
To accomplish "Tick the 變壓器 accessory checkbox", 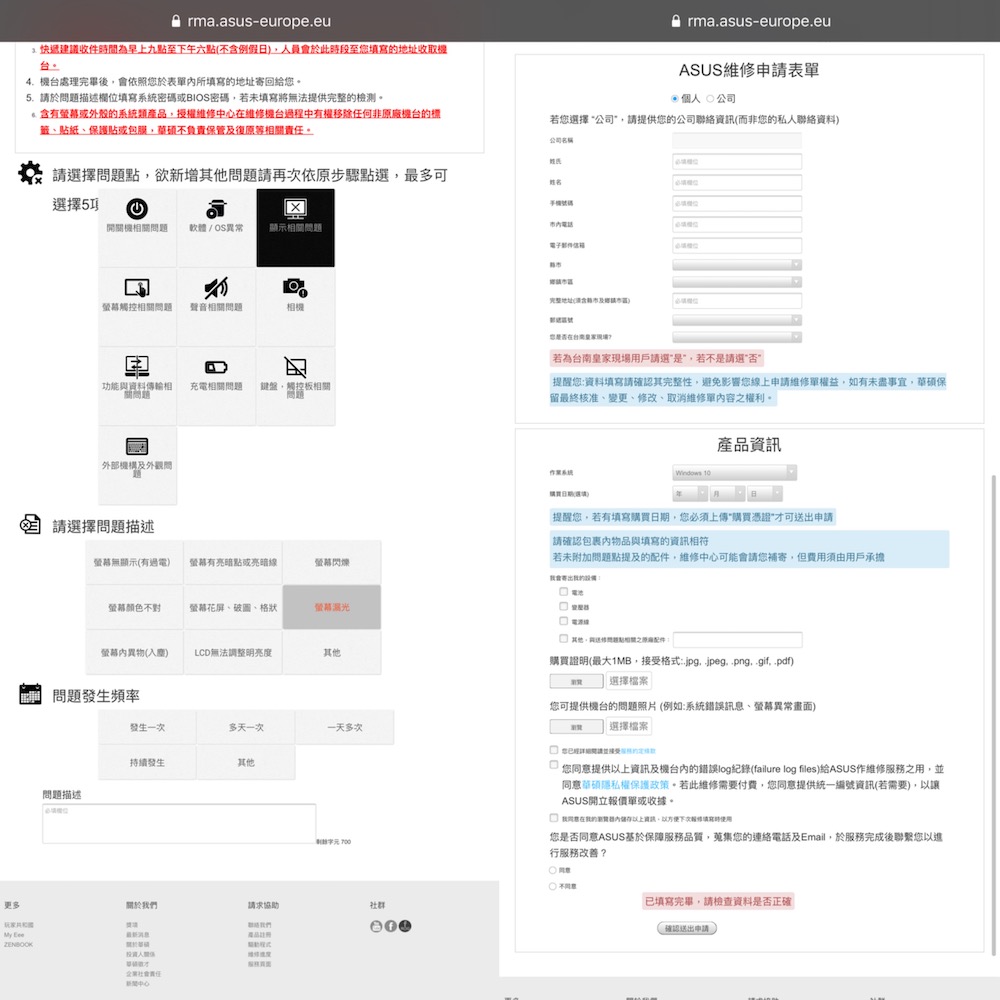I will point(564,607).
